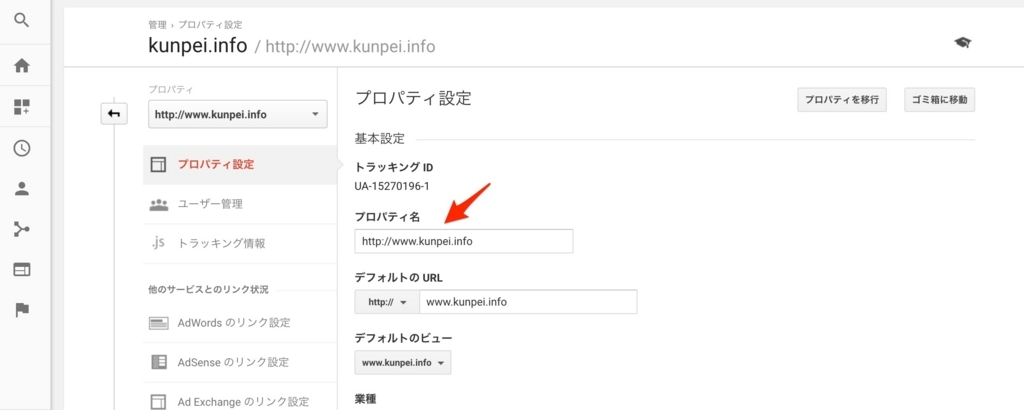Select プロパティ設定 menu item
1024x410 pixels.
[240, 165]
